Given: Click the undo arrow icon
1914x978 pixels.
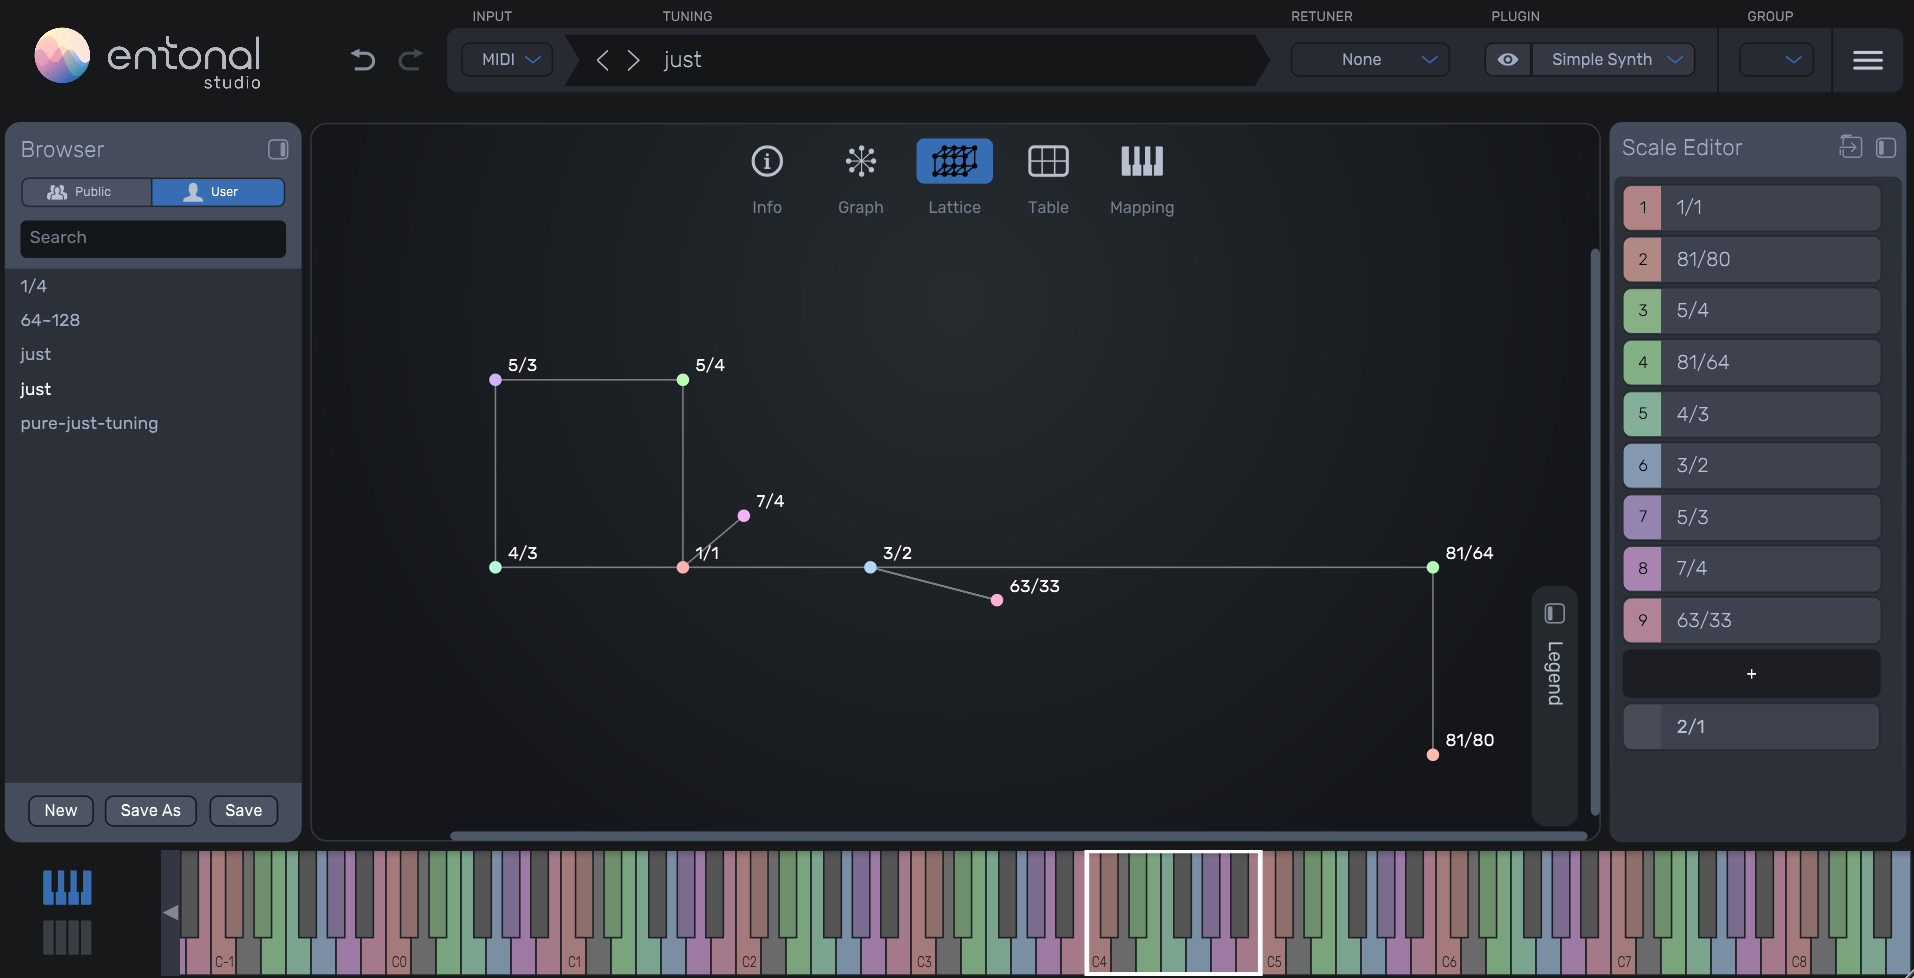Looking at the screenshot, I should [x=362, y=60].
